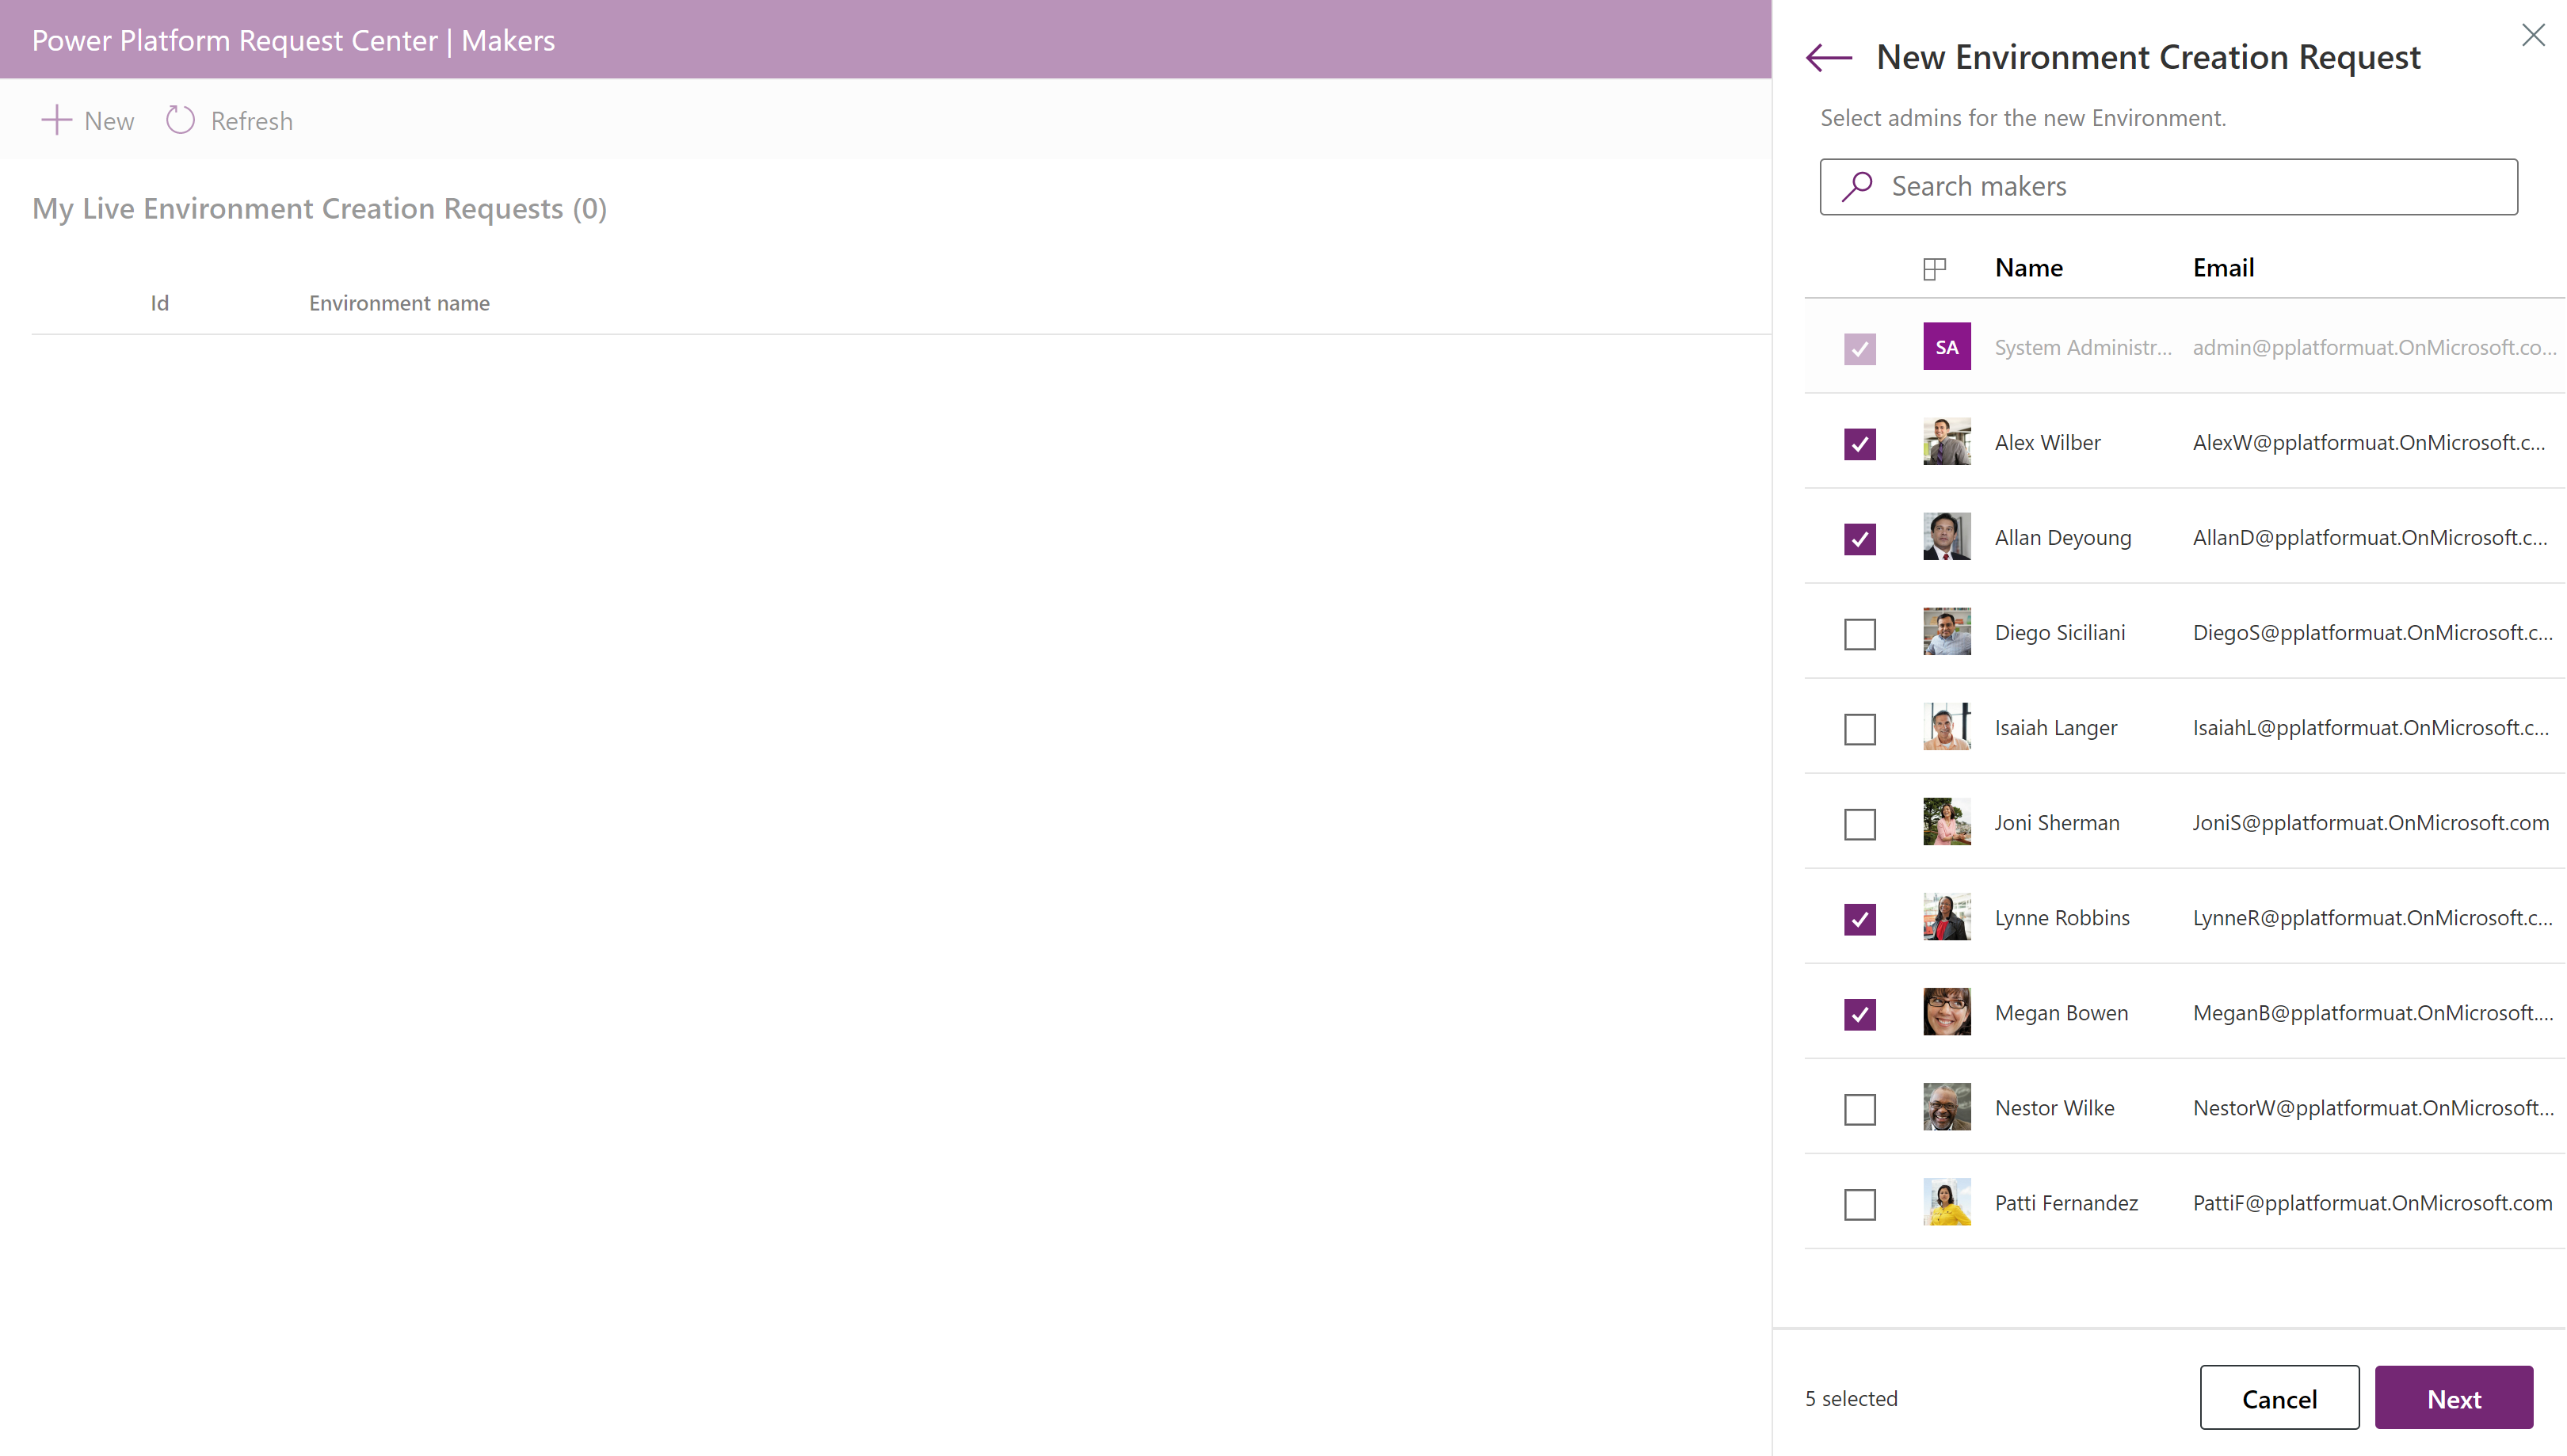The image size is (2567, 1456).
Task: Click the Name column header to sort
Action: click(2027, 266)
